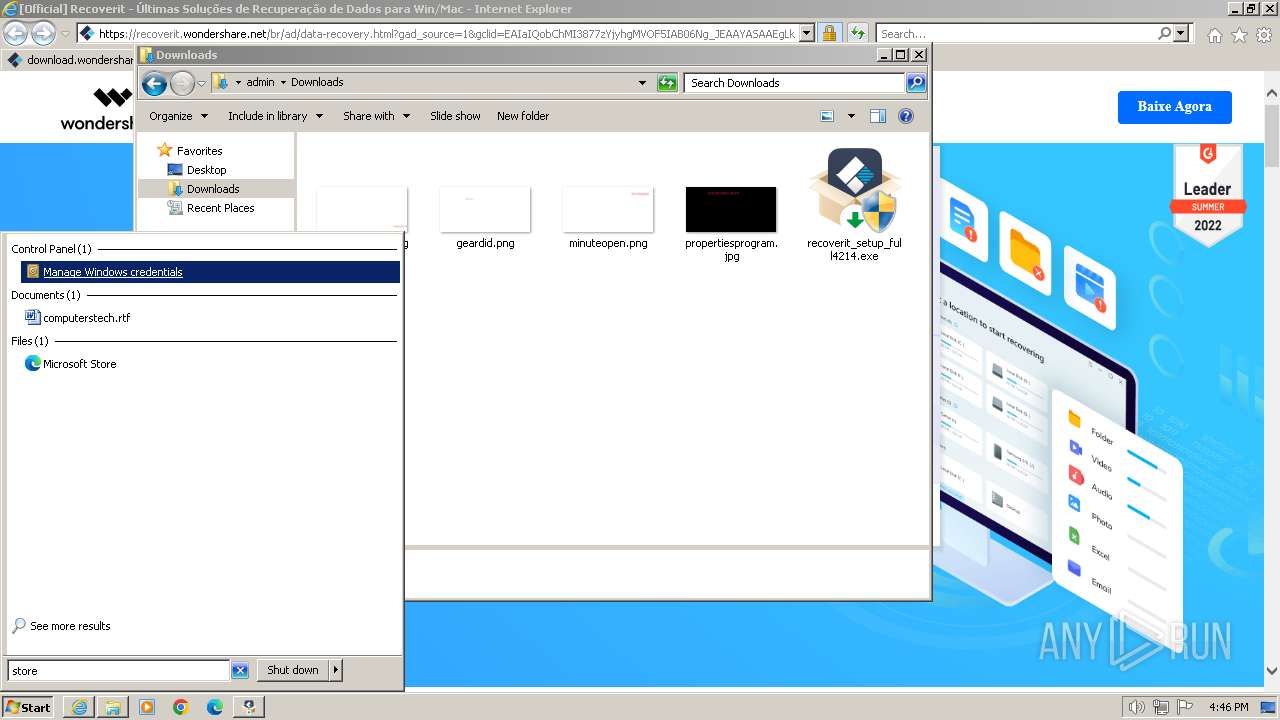Open Google Chrome from the taskbar
This screenshot has height=720, width=1280.
click(x=181, y=707)
